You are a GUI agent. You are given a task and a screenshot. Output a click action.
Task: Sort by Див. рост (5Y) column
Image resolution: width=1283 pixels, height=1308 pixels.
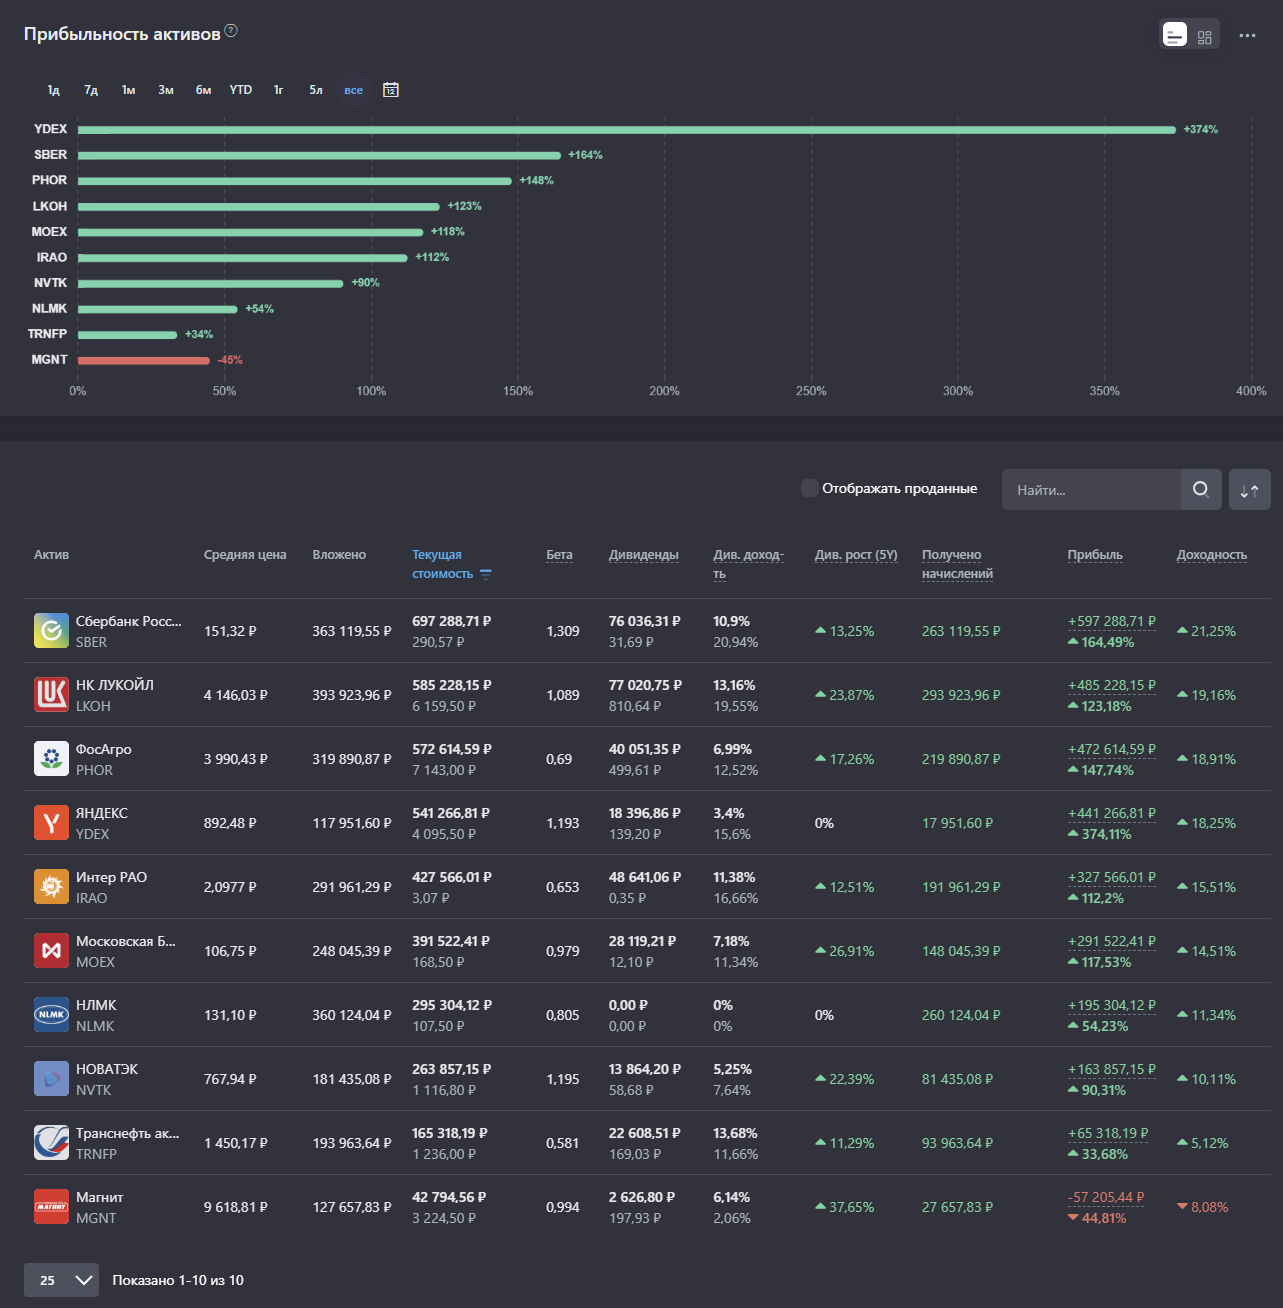[856, 555]
